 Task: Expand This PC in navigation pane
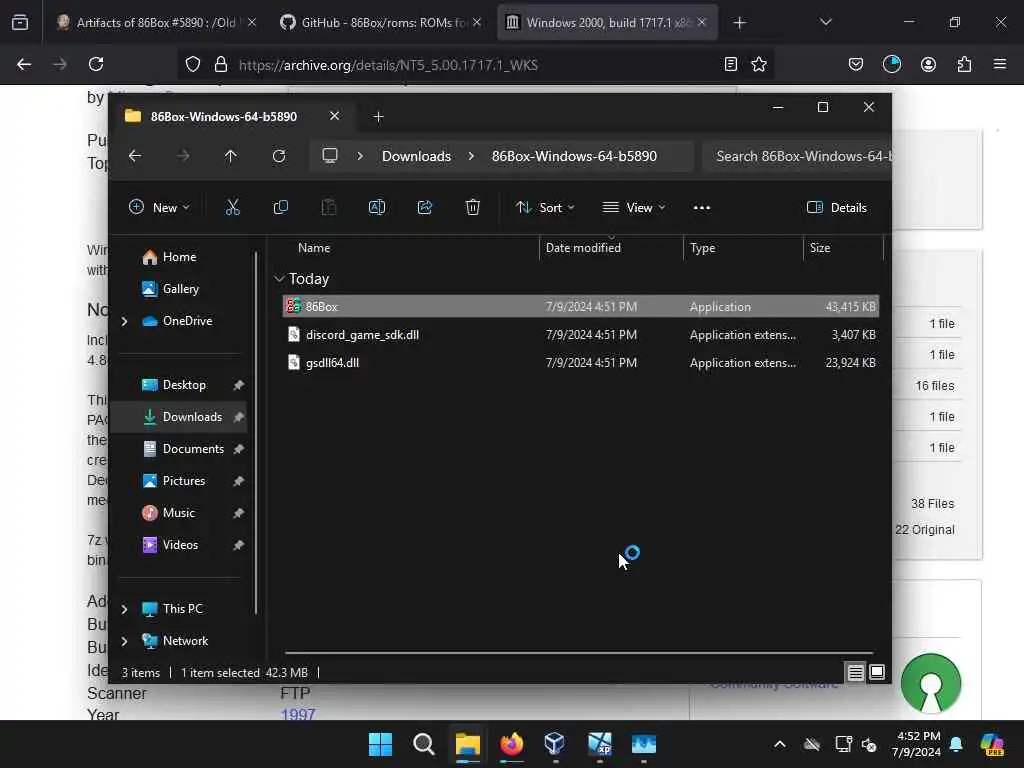[124, 609]
